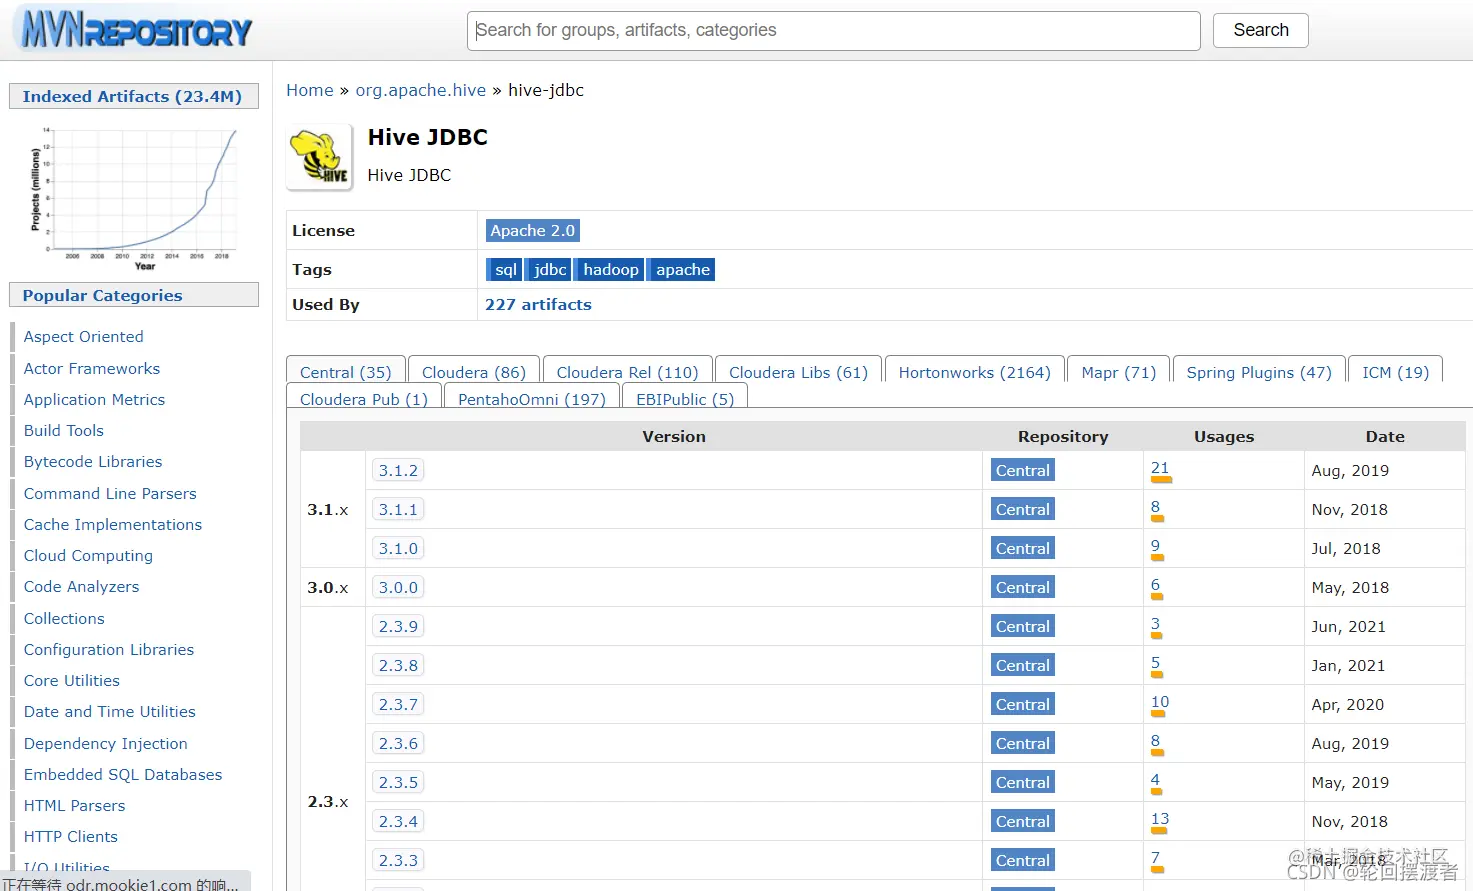1473x891 pixels.
Task: Switch to the ICM (19) tab
Action: [x=1395, y=372]
